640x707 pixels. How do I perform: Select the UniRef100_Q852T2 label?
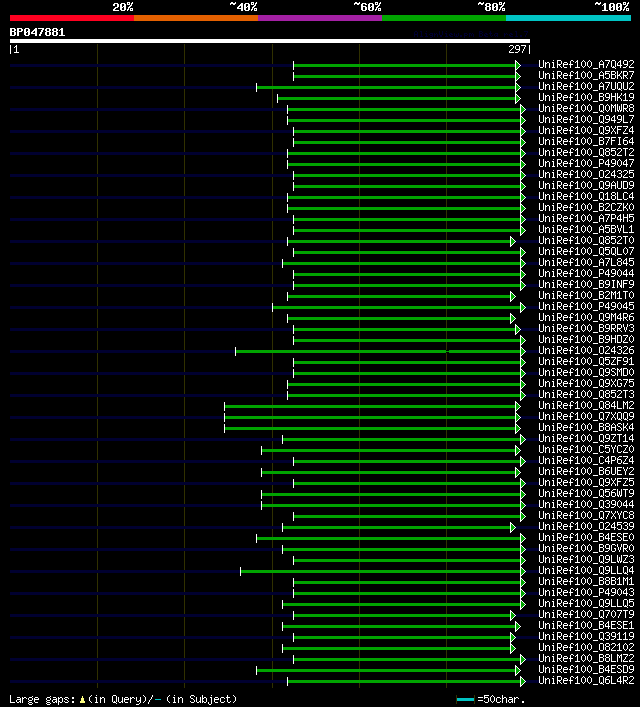(x=586, y=152)
